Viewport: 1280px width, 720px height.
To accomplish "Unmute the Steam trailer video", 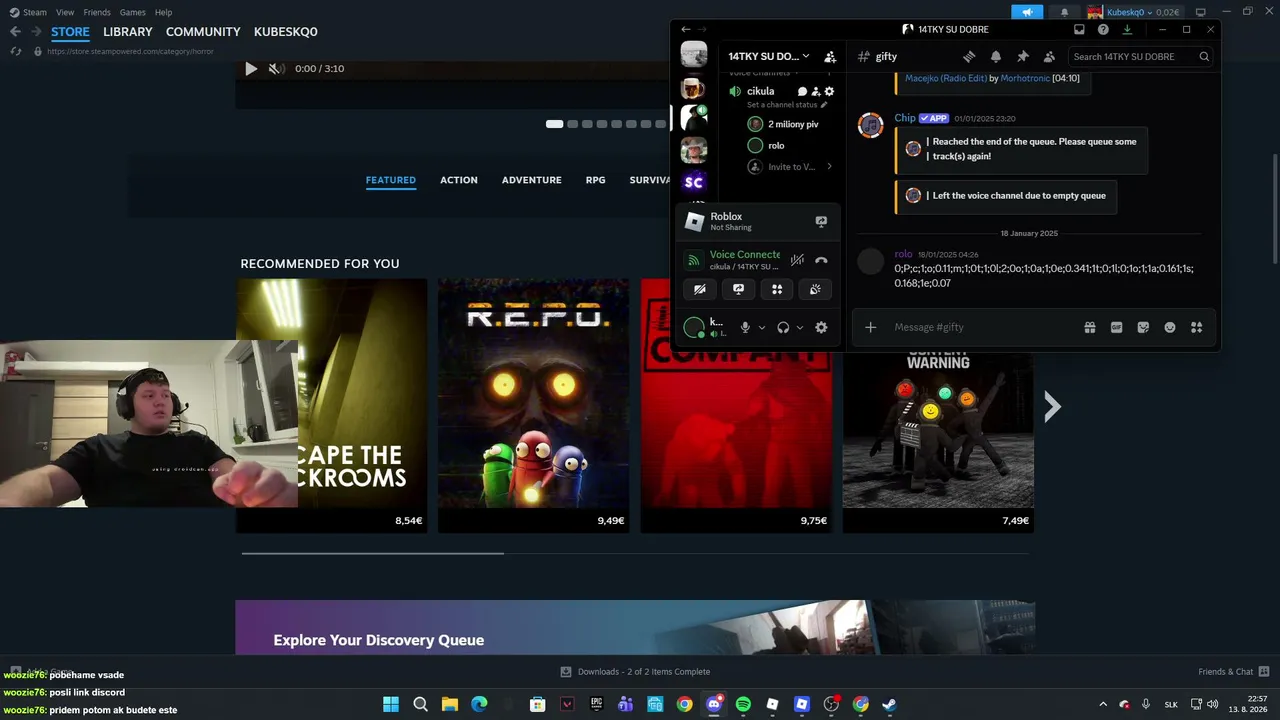I will 276,69.
